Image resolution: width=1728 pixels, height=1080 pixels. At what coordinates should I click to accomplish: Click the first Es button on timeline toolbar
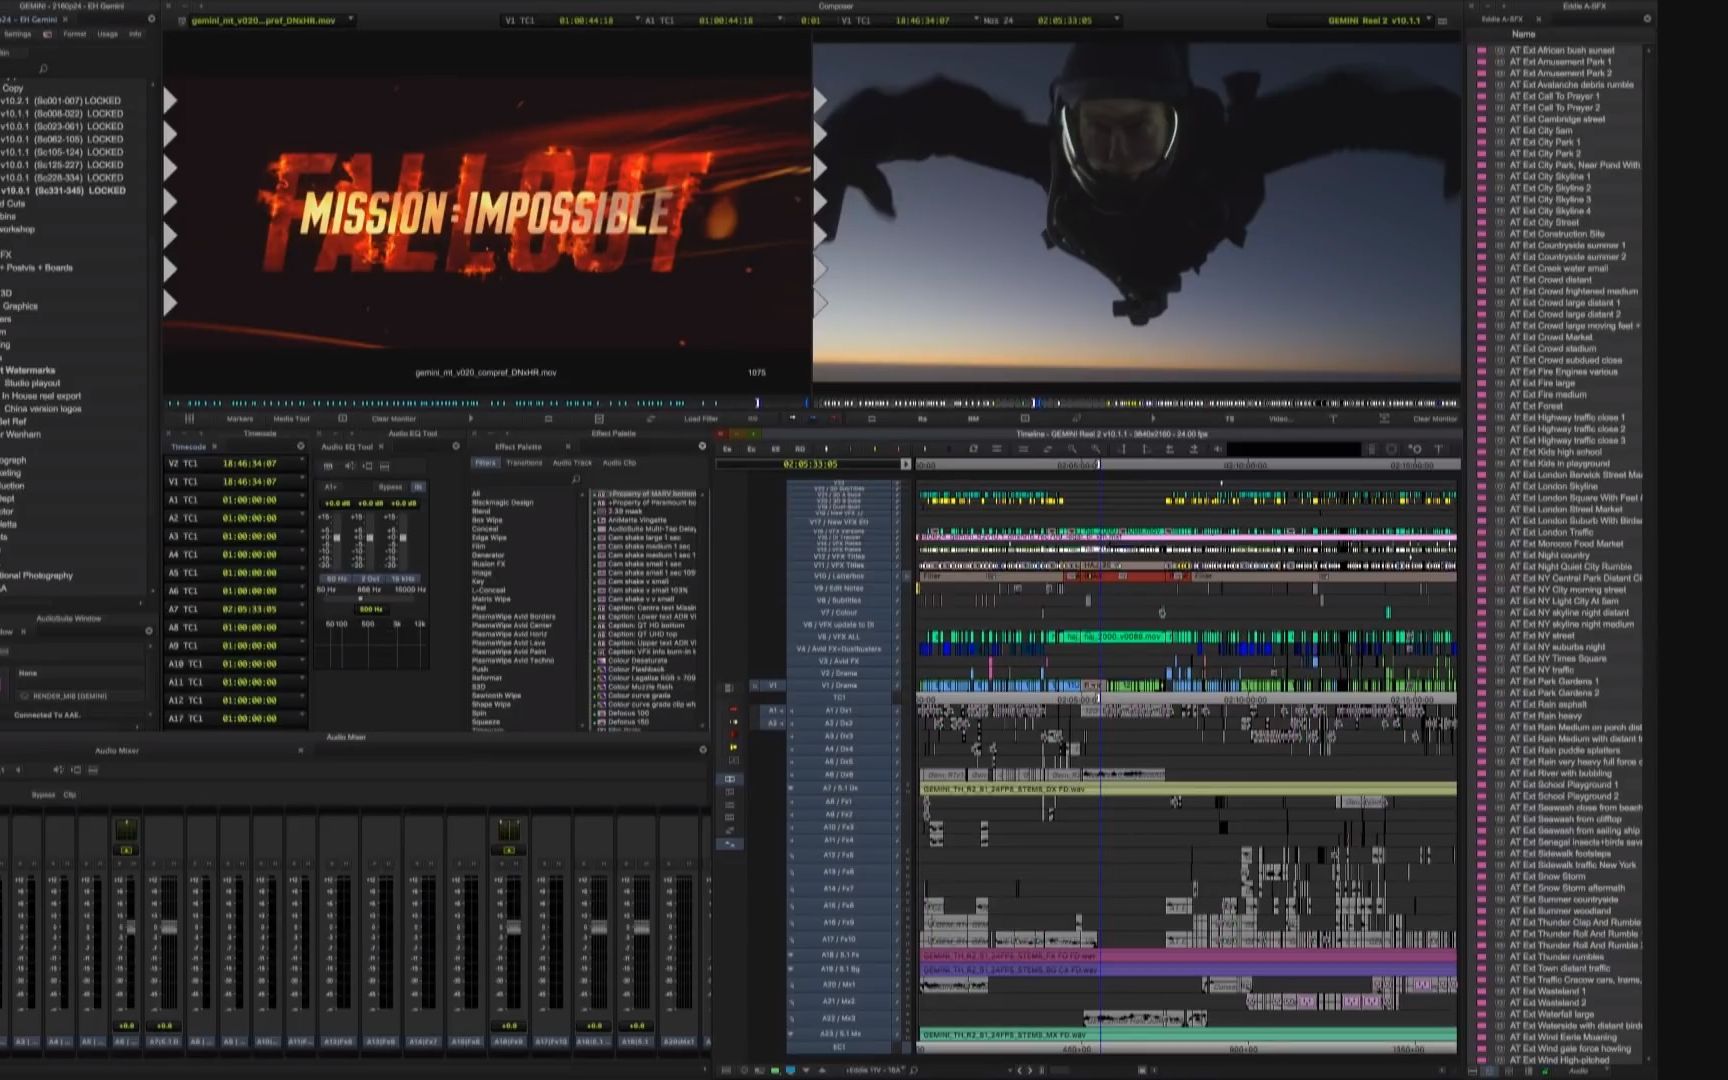pyautogui.click(x=727, y=449)
